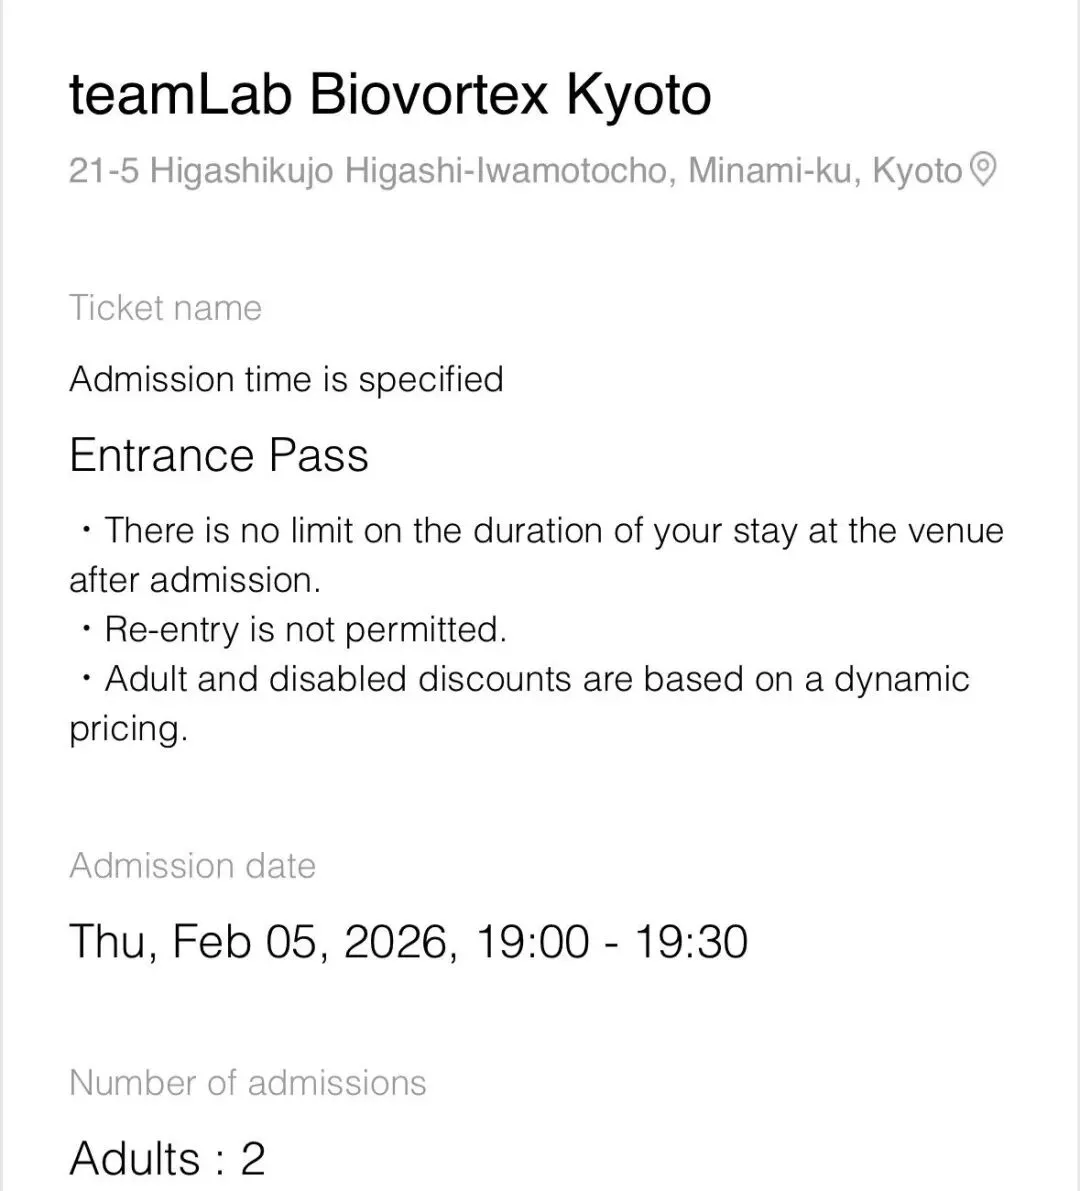Click the "21-5" street number in address

click(x=104, y=171)
